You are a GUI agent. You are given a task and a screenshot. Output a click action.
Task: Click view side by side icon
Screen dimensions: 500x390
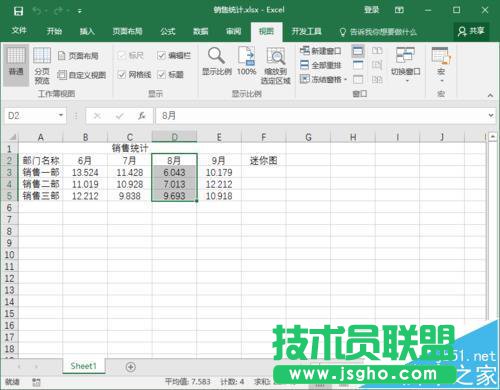[377, 51]
